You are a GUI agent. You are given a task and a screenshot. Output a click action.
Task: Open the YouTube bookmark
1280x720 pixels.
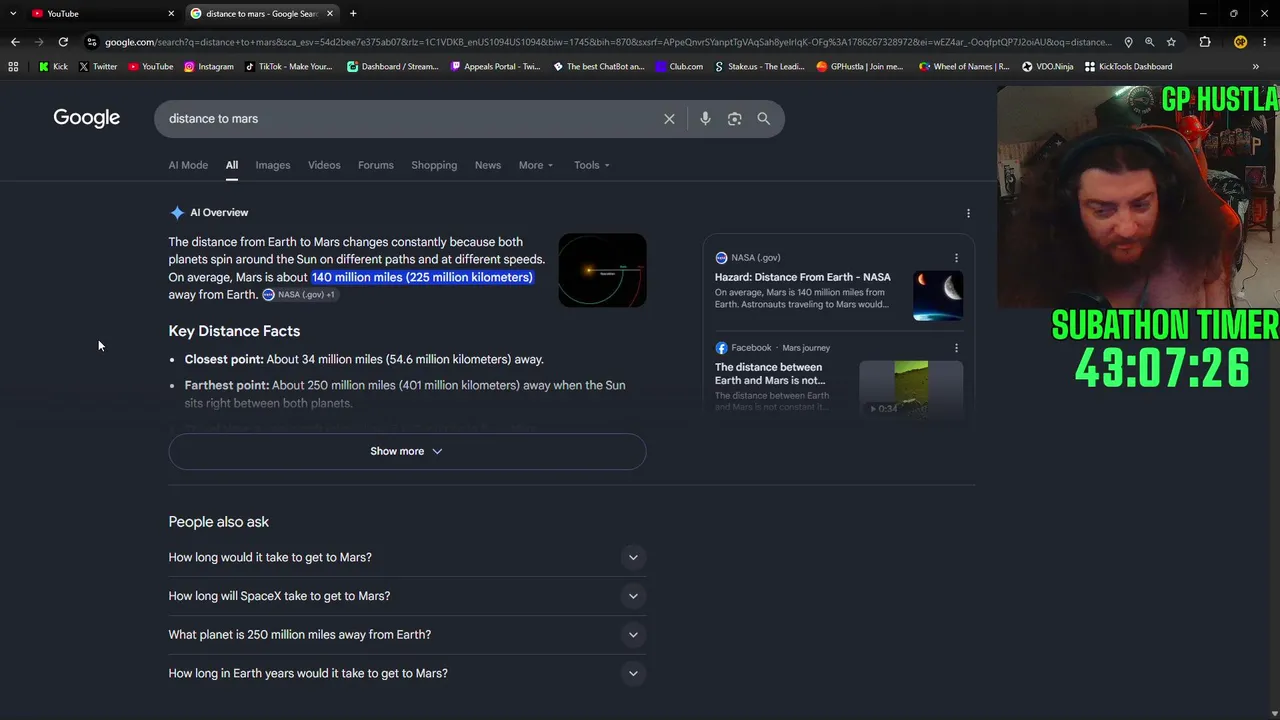coord(150,67)
